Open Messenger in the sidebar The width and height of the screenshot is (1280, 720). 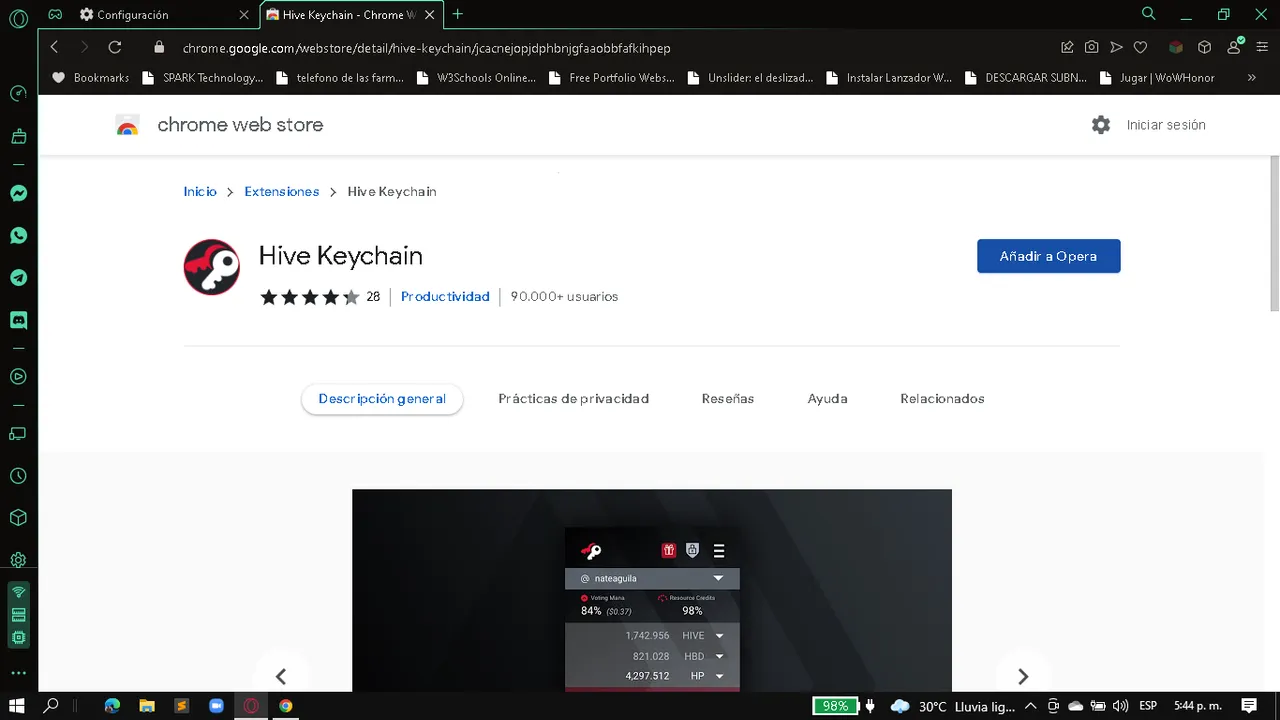click(18, 194)
